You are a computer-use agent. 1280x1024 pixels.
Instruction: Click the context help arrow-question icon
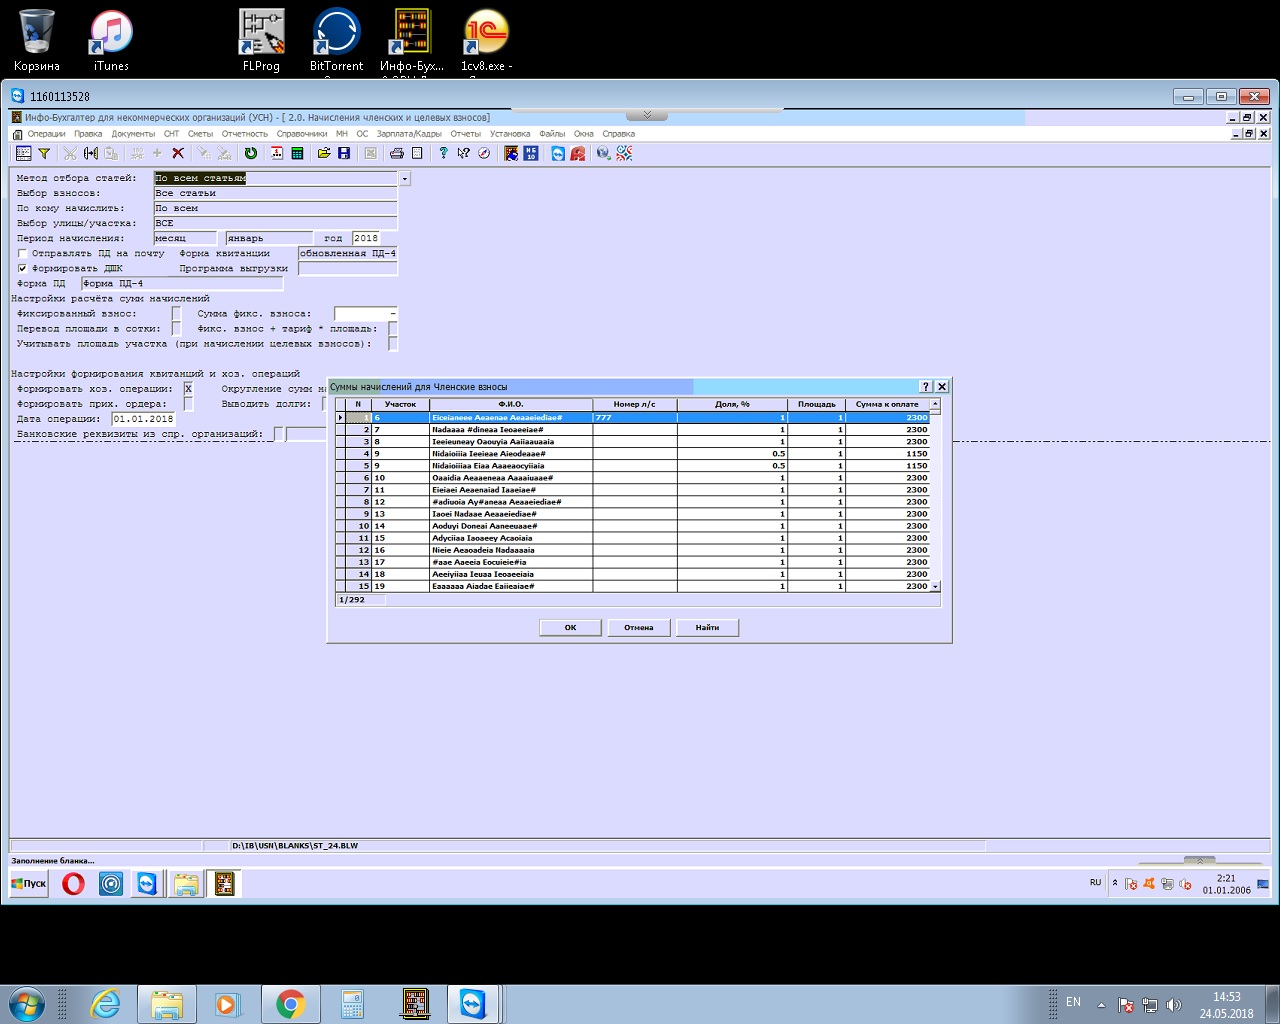click(x=463, y=153)
